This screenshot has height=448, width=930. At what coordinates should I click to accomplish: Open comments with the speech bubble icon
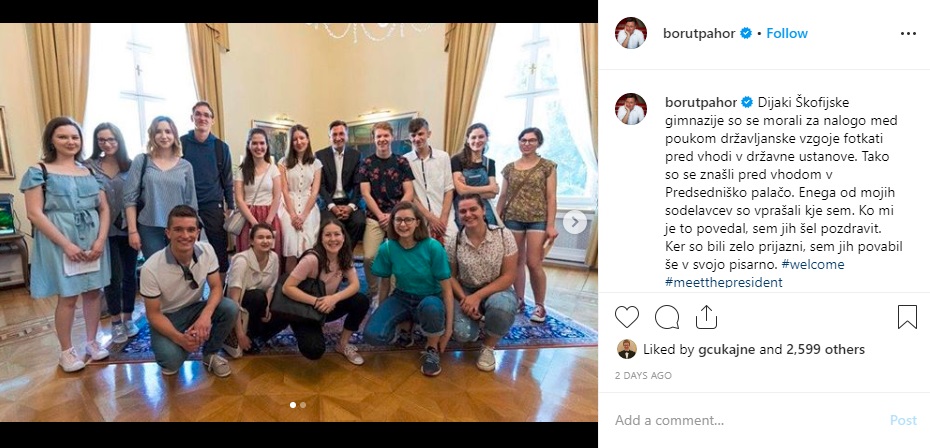point(667,317)
